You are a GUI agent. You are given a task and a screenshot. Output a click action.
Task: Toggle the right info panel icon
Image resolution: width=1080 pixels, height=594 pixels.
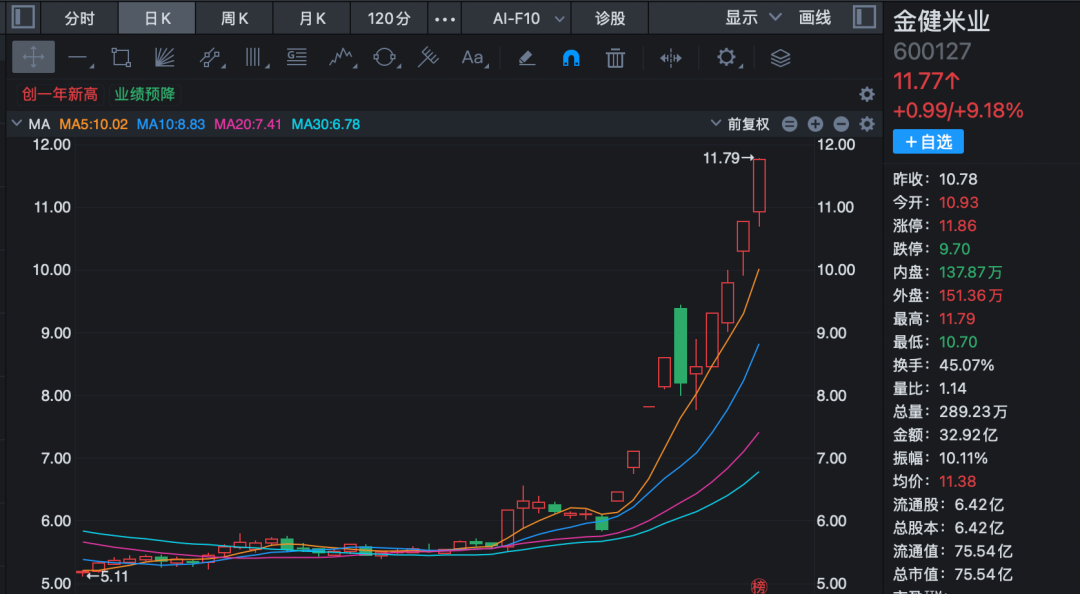[x=864, y=17]
